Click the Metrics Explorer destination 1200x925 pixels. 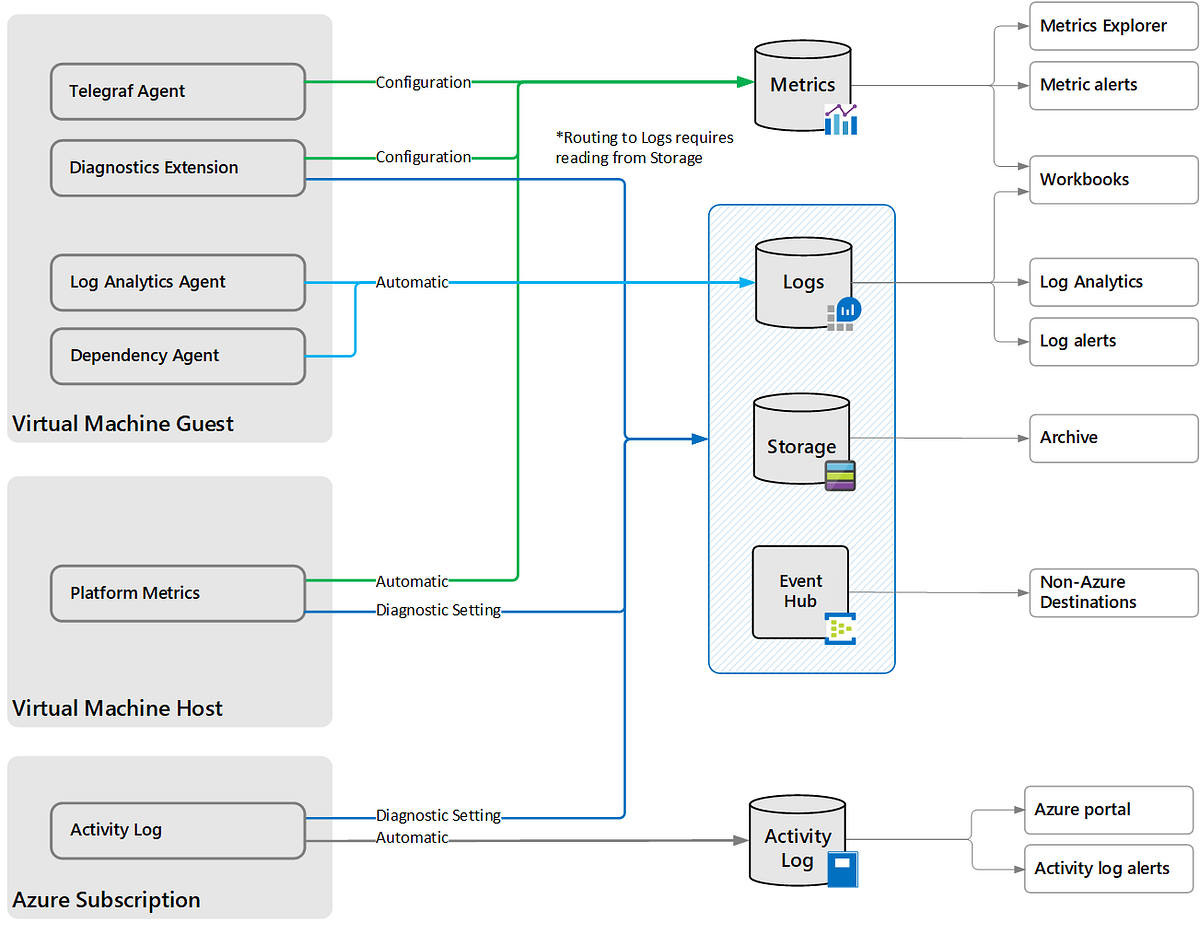tap(1113, 26)
